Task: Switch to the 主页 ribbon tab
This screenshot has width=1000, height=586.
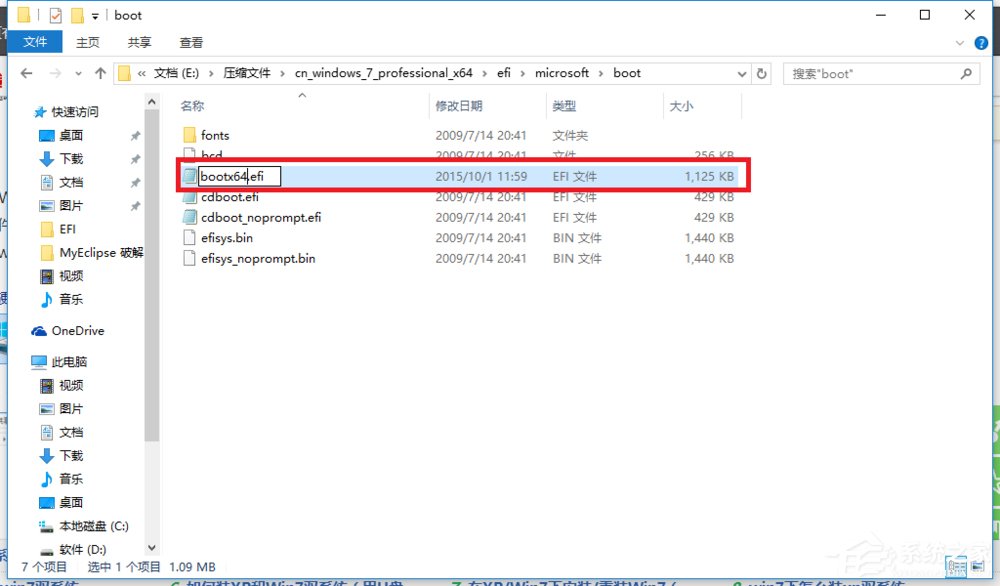Action: tap(88, 42)
